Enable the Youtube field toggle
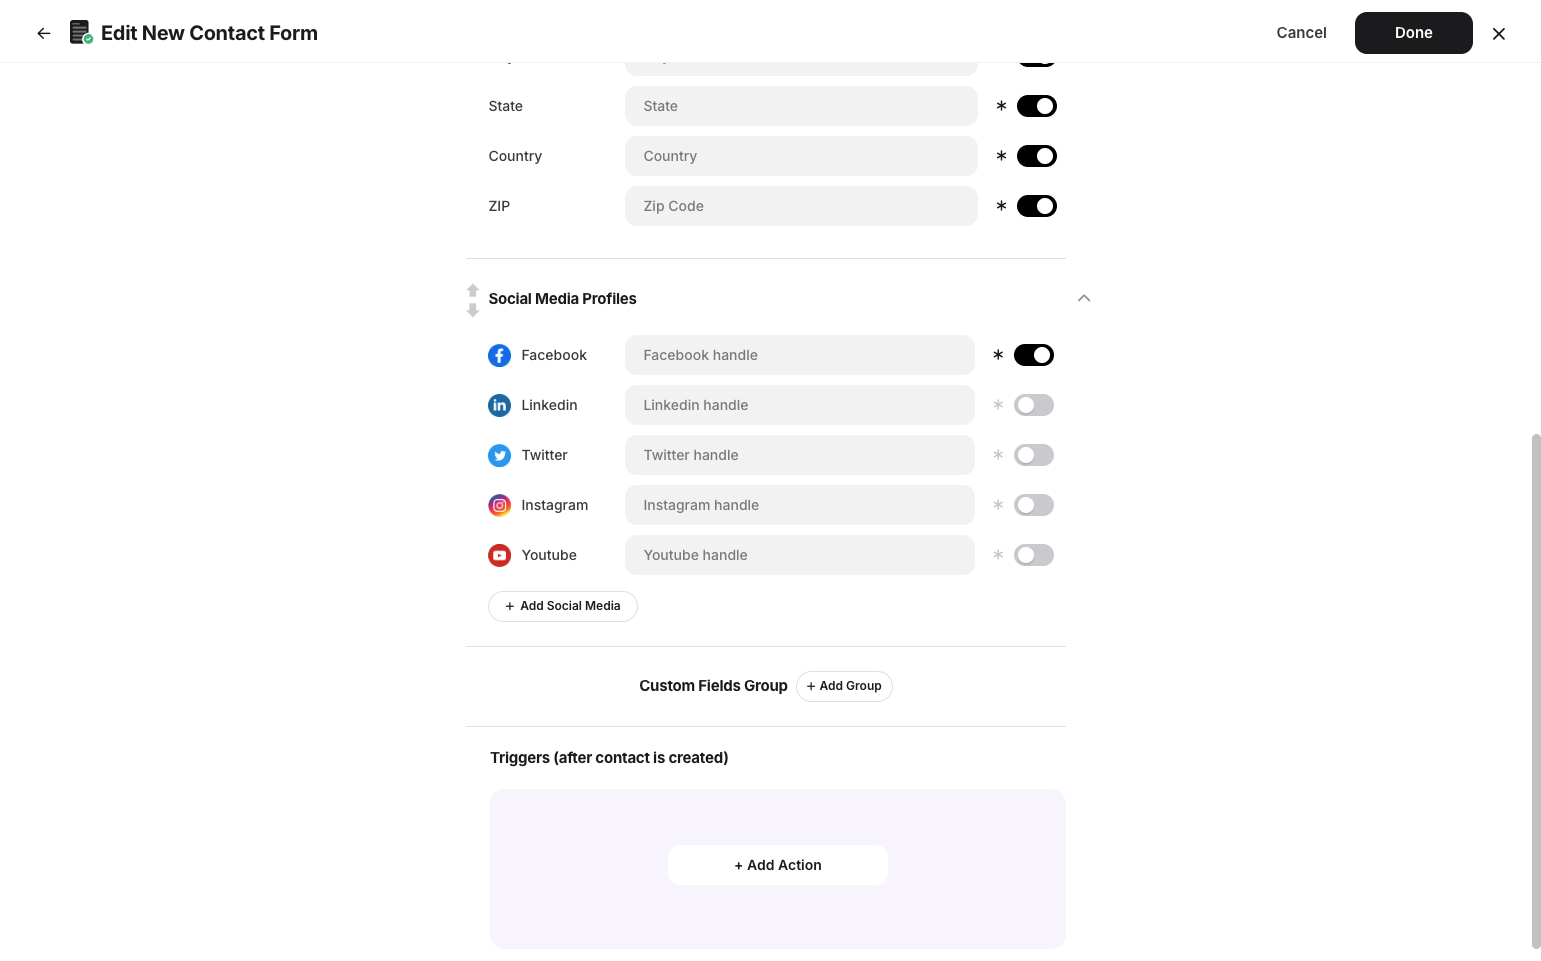 click(x=1034, y=555)
